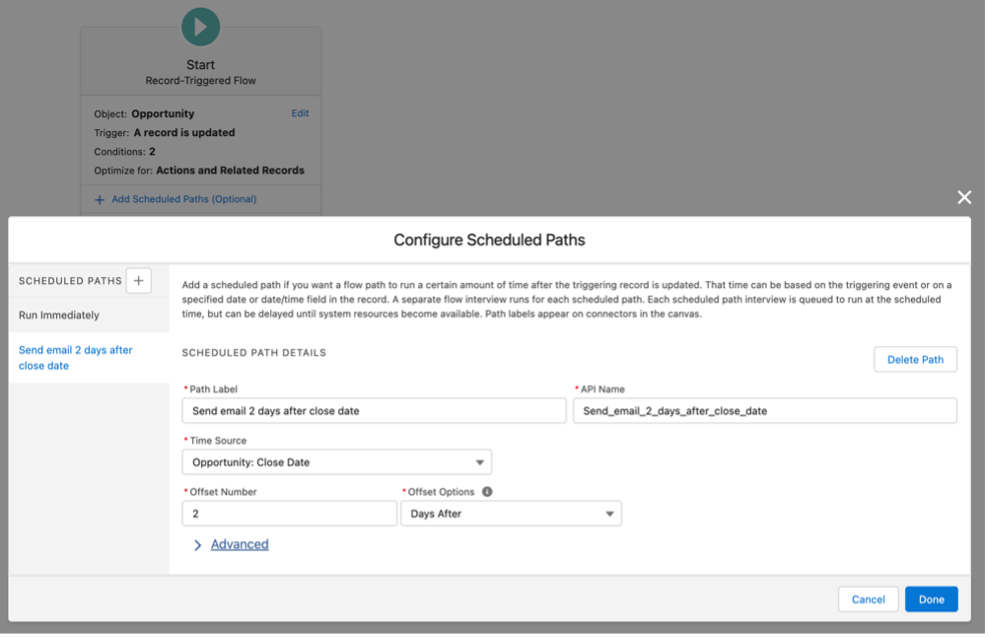Screen dimensions: 990x638
Task: Focus the Path Label input field
Action: click(x=374, y=411)
